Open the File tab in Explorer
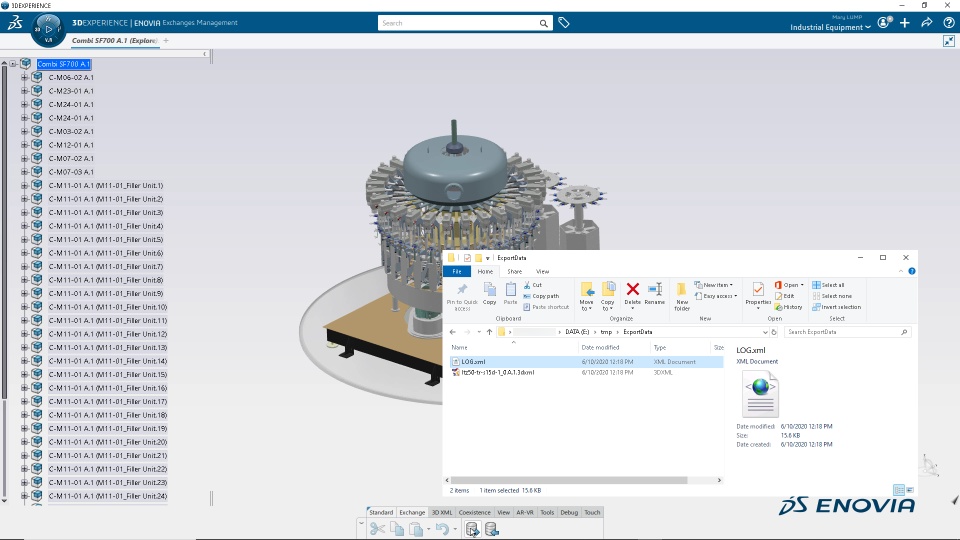The width and height of the screenshot is (960, 540). point(457,271)
